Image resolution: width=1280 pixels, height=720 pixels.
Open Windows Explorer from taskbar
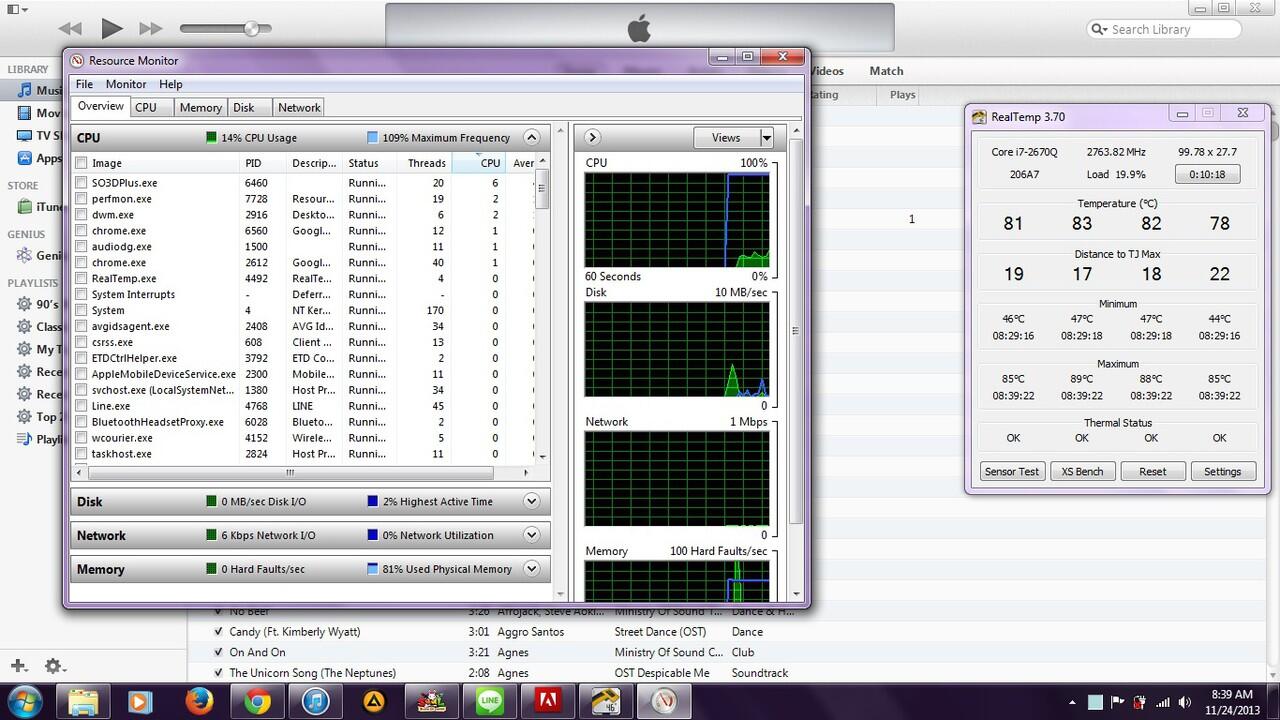click(84, 701)
